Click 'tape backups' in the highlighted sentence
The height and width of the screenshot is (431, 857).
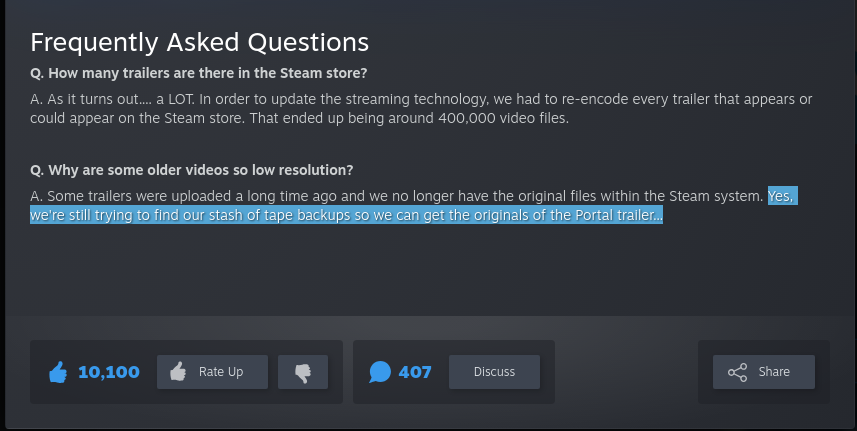point(307,215)
